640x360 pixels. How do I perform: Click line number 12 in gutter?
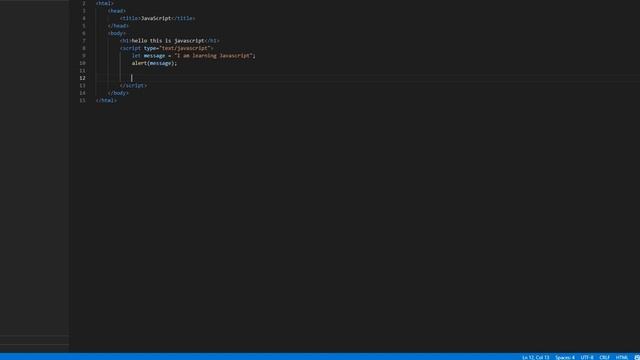(x=82, y=78)
